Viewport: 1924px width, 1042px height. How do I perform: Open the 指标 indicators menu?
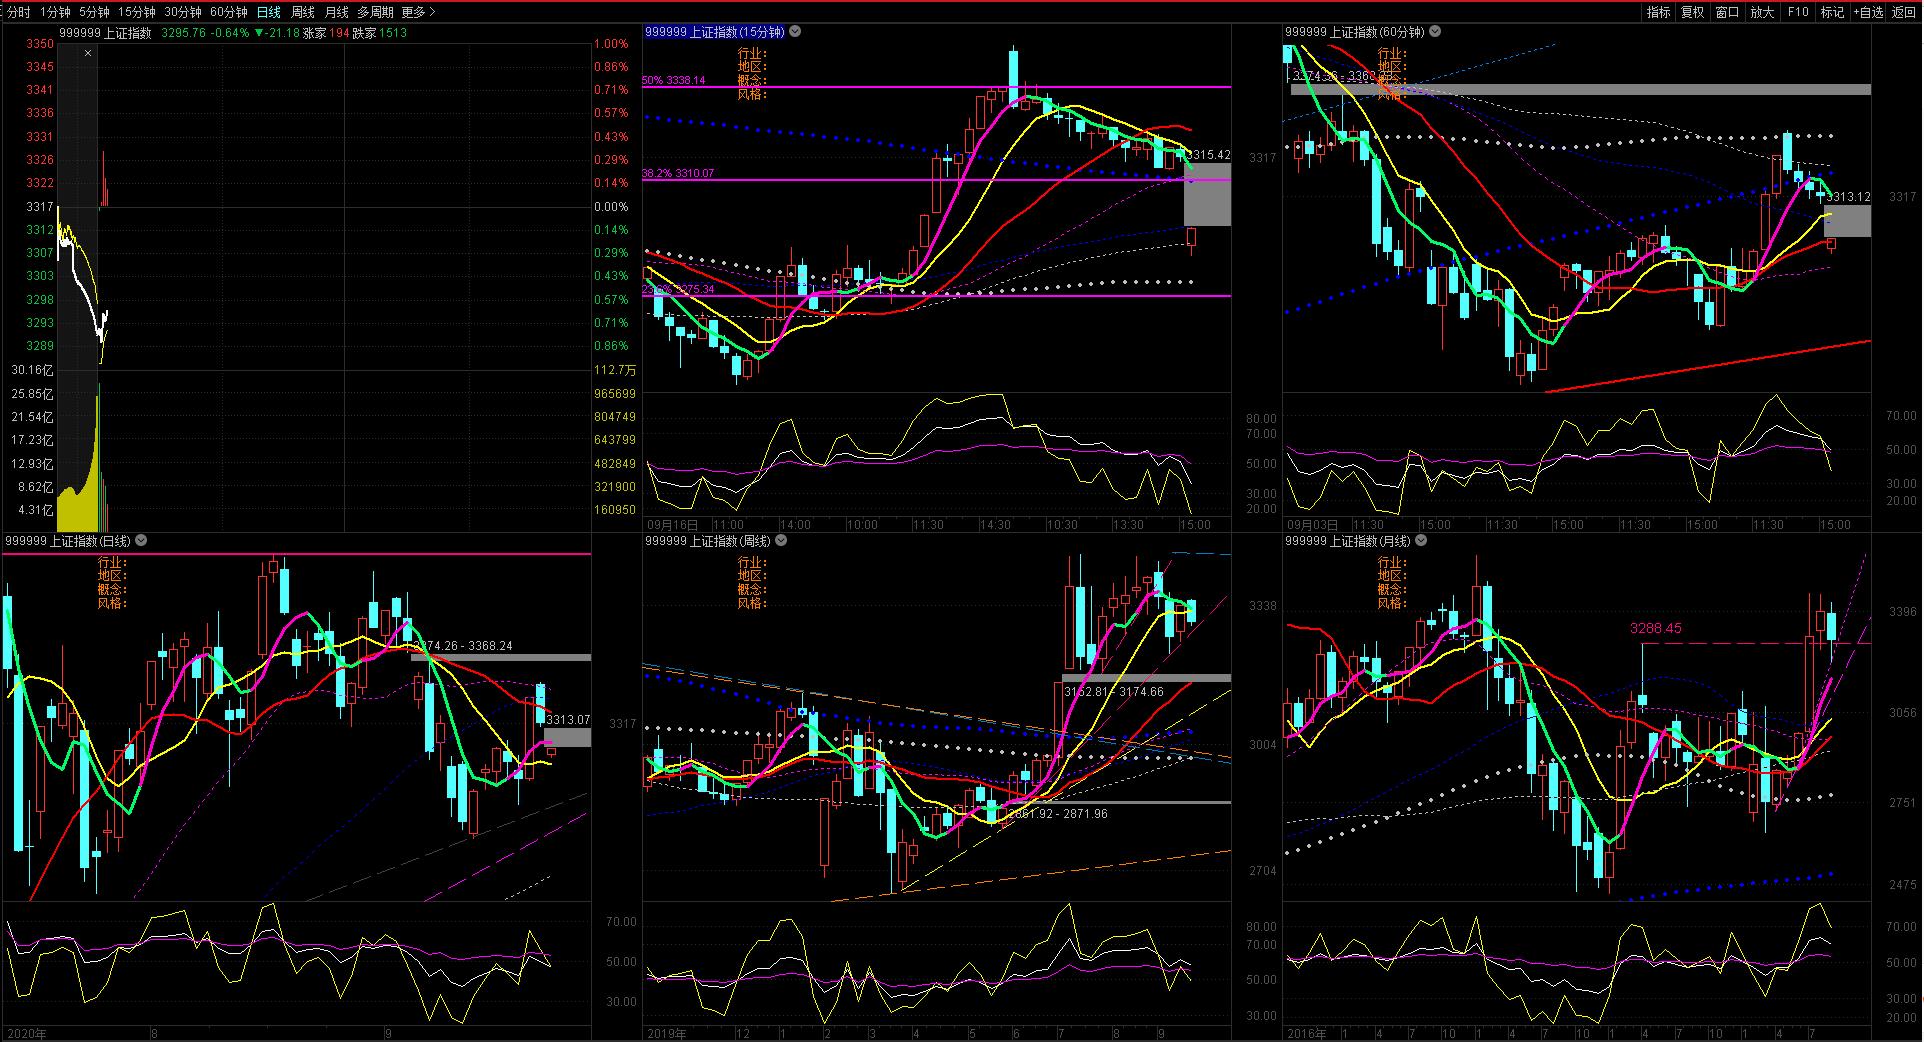[1659, 12]
